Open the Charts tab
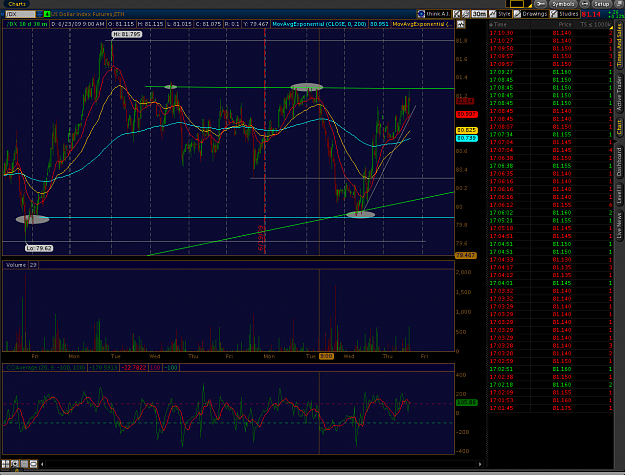 pos(17,4)
